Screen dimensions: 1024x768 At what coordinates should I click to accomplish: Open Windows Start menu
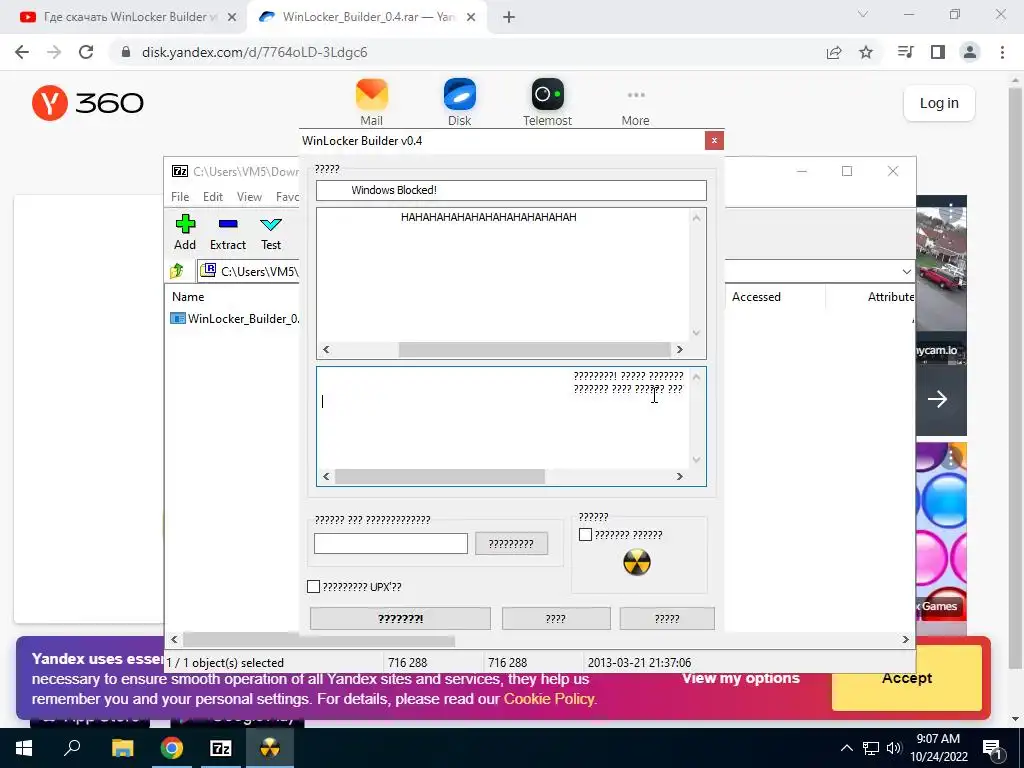tap(24, 748)
